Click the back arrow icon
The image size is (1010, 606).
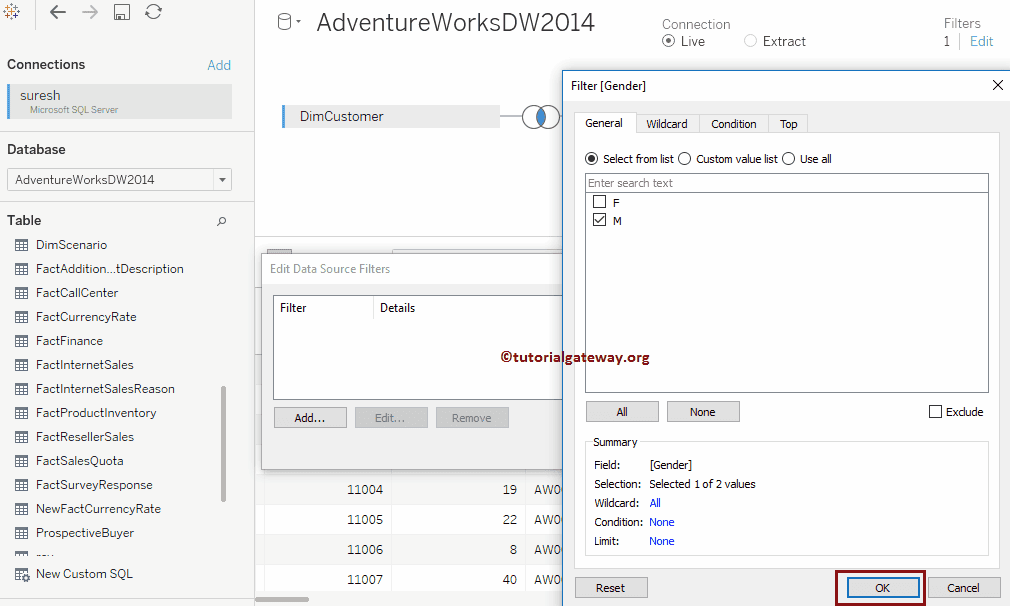click(x=58, y=12)
